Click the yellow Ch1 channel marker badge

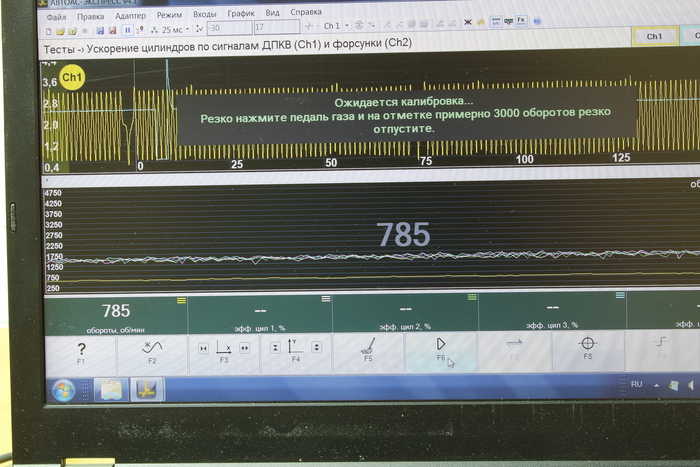pos(72,76)
